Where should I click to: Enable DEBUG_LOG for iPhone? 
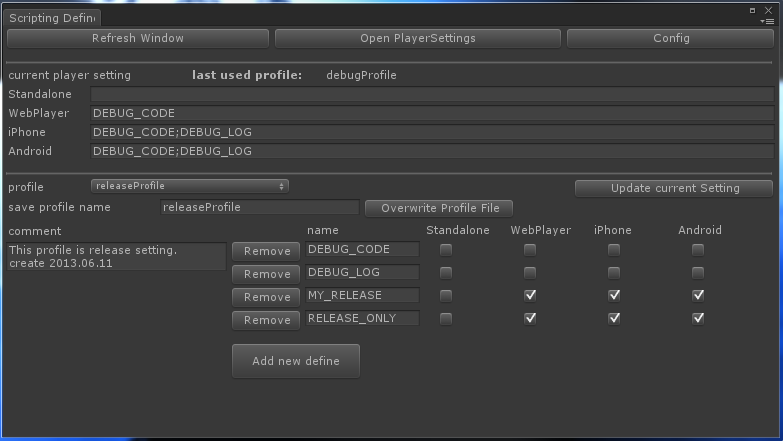(614, 273)
